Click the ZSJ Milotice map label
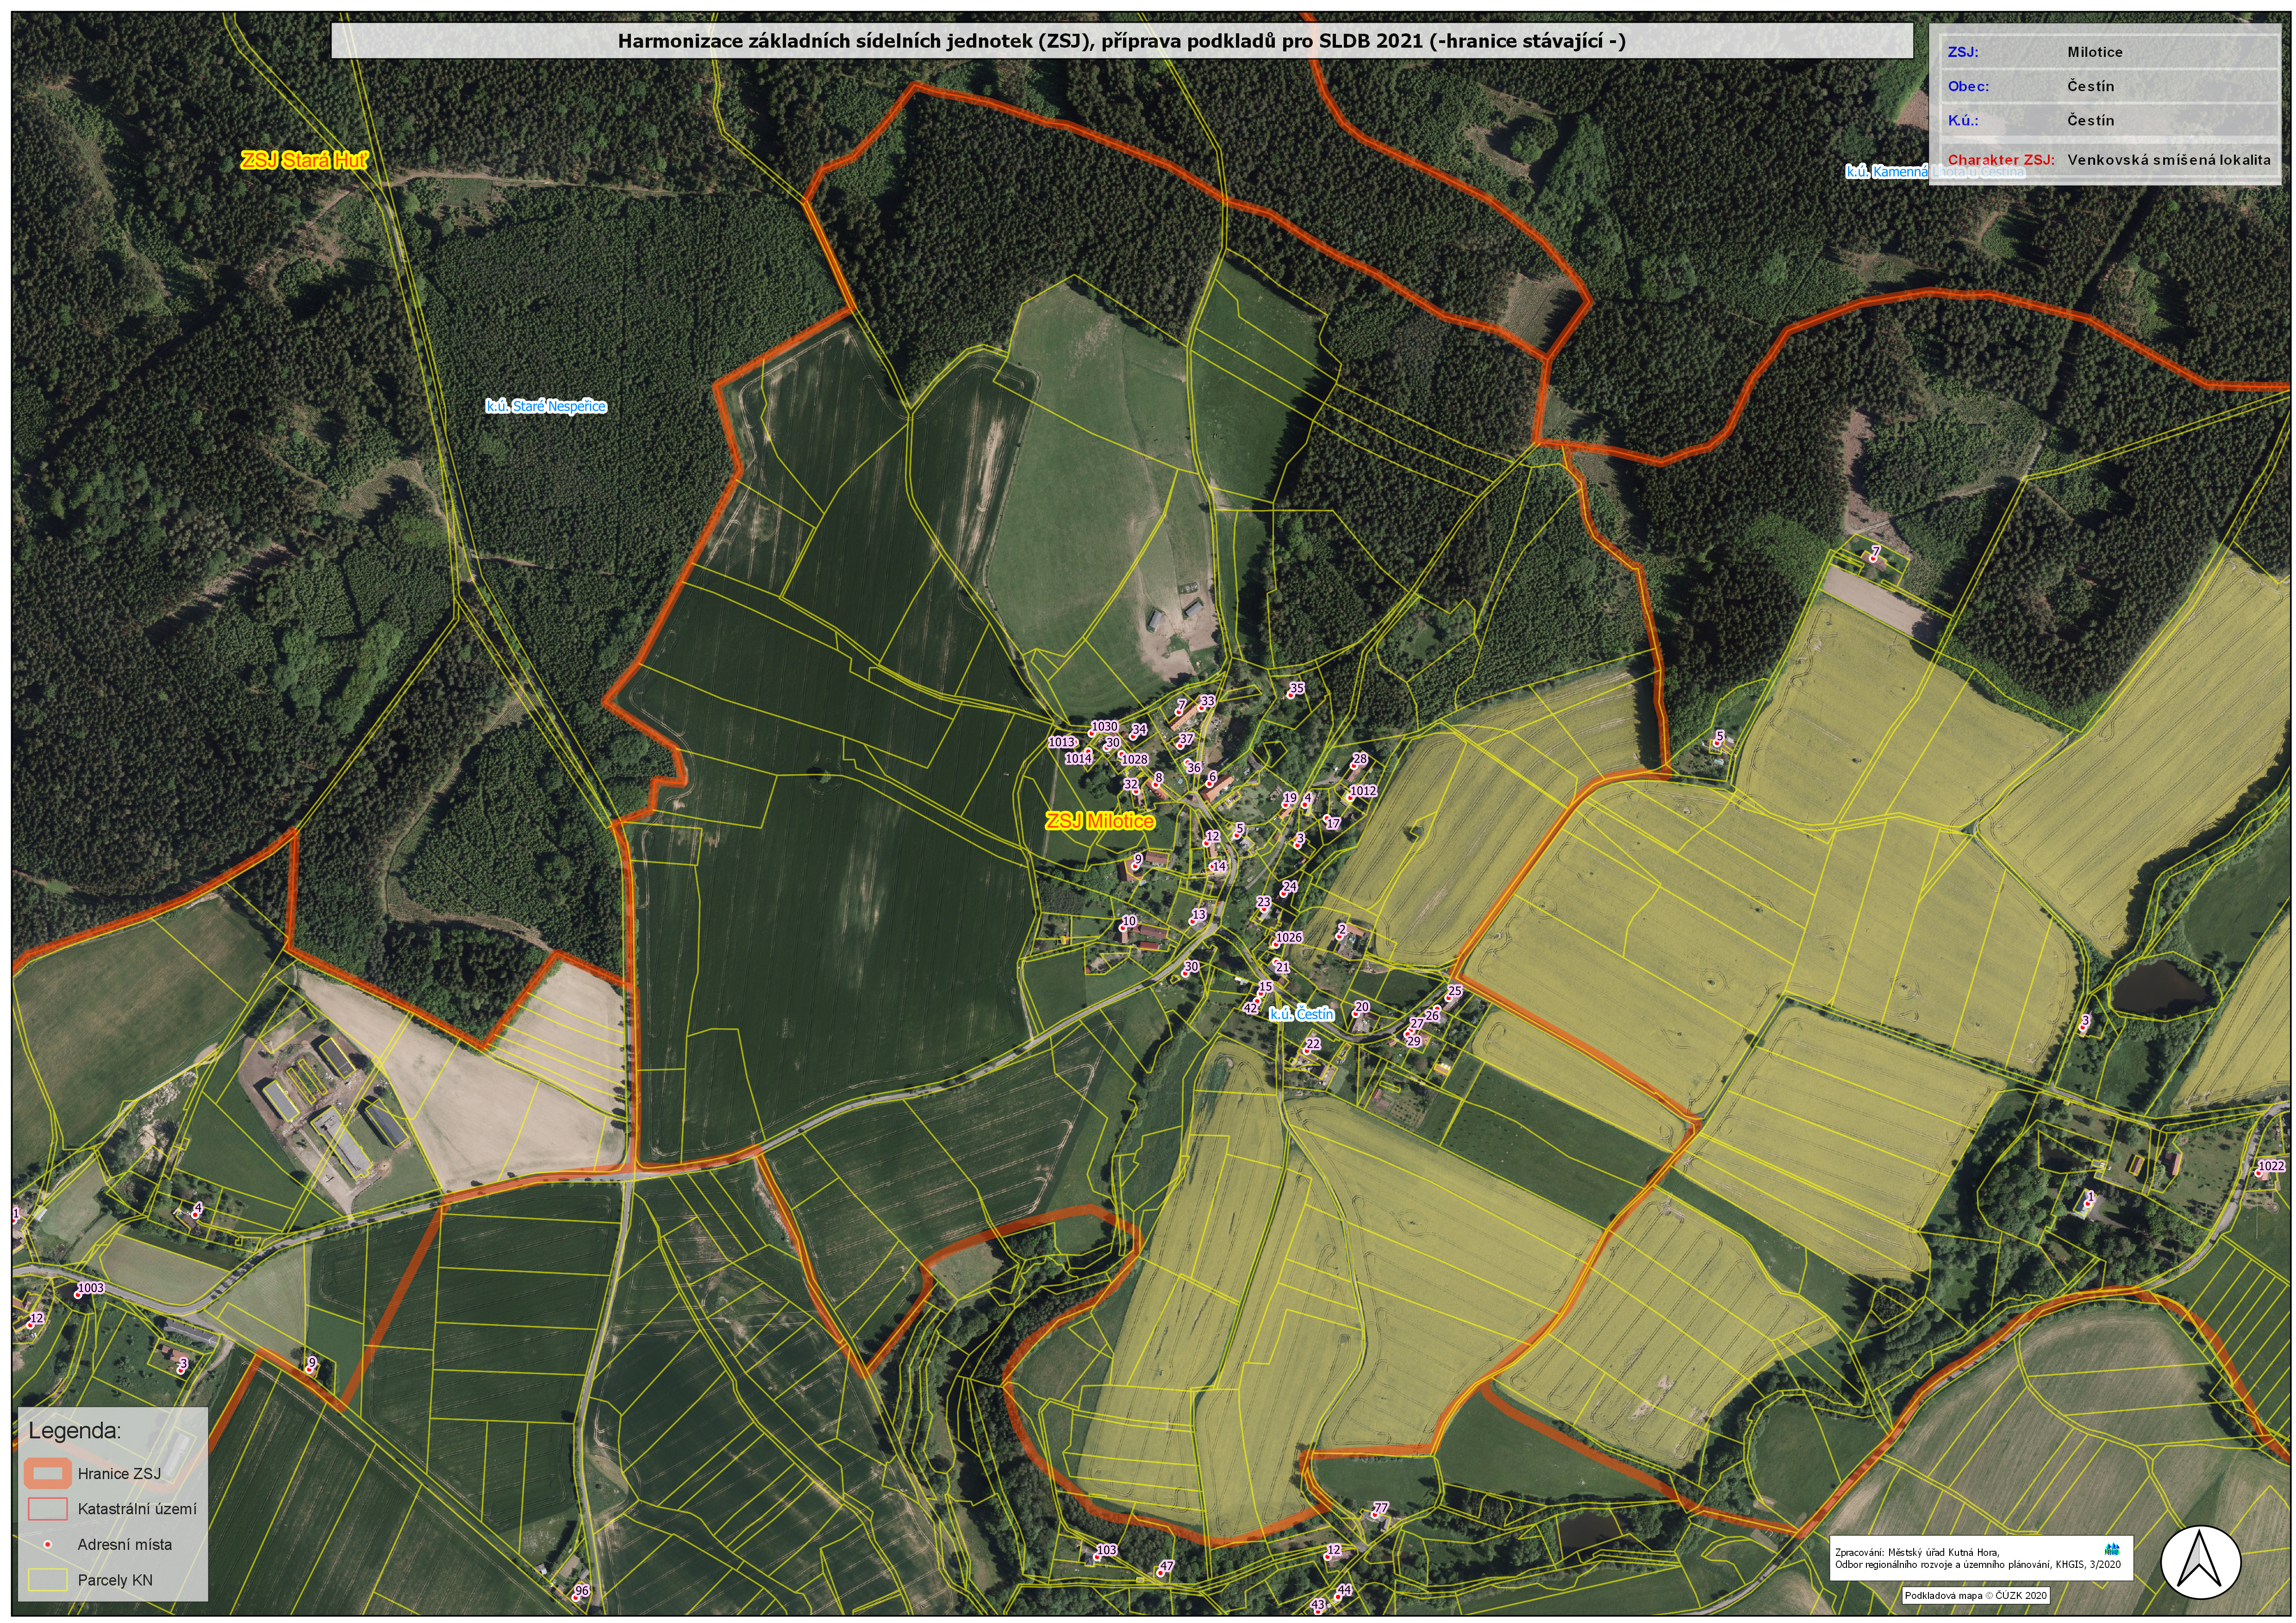Screen dimensions: 2296x1623 pos(1099,821)
